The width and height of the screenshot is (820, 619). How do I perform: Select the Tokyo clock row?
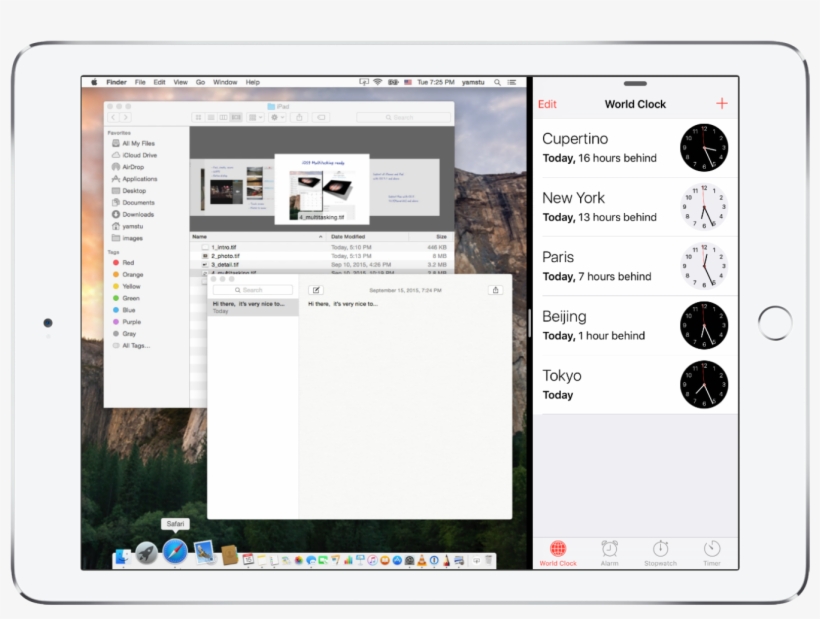click(635, 384)
